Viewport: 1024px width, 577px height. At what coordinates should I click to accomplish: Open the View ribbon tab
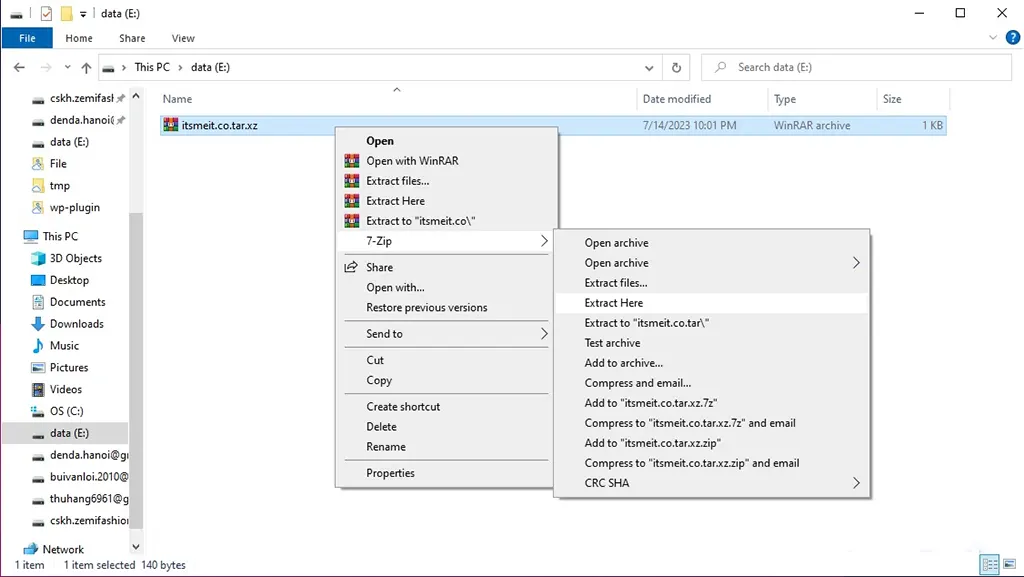pos(183,38)
